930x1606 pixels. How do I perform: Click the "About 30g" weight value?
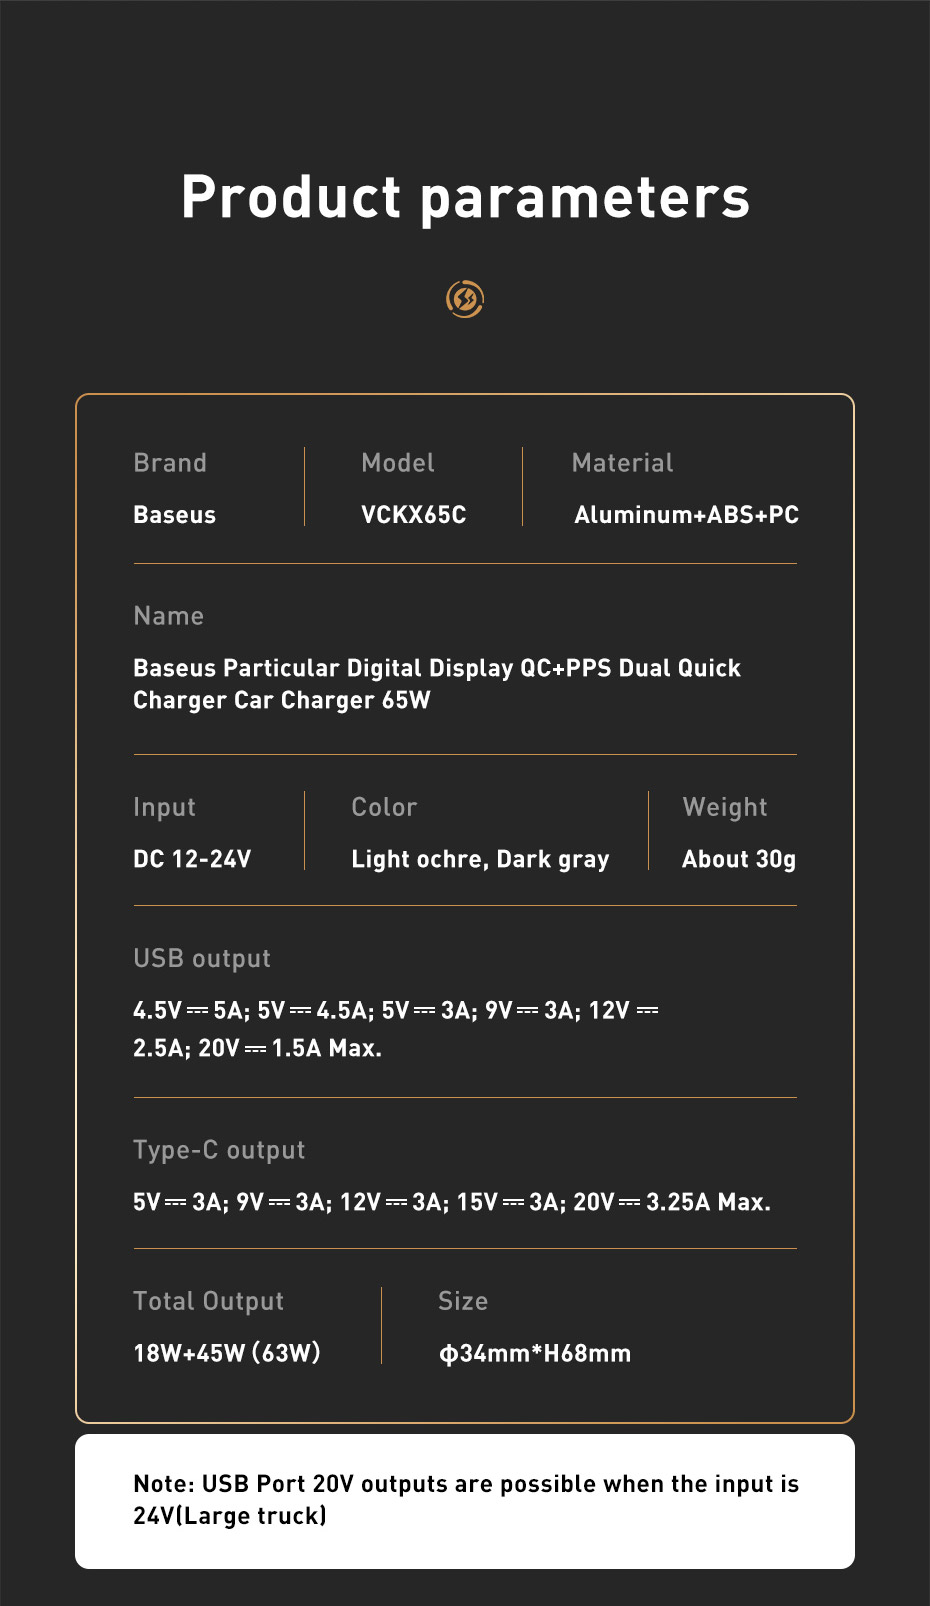click(x=739, y=859)
